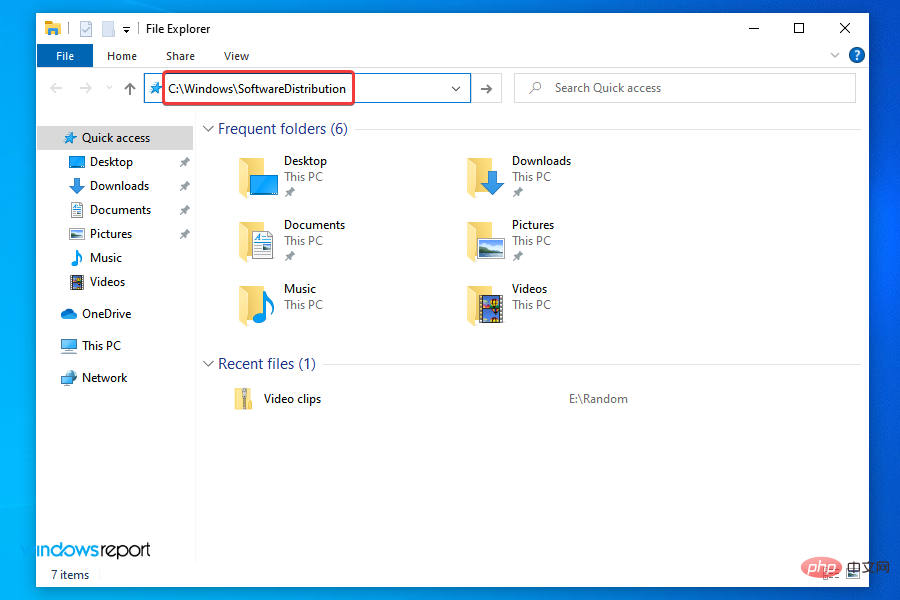Unpin Desktop from Quick access
This screenshot has height=600, width=900.
coord(184,161)
